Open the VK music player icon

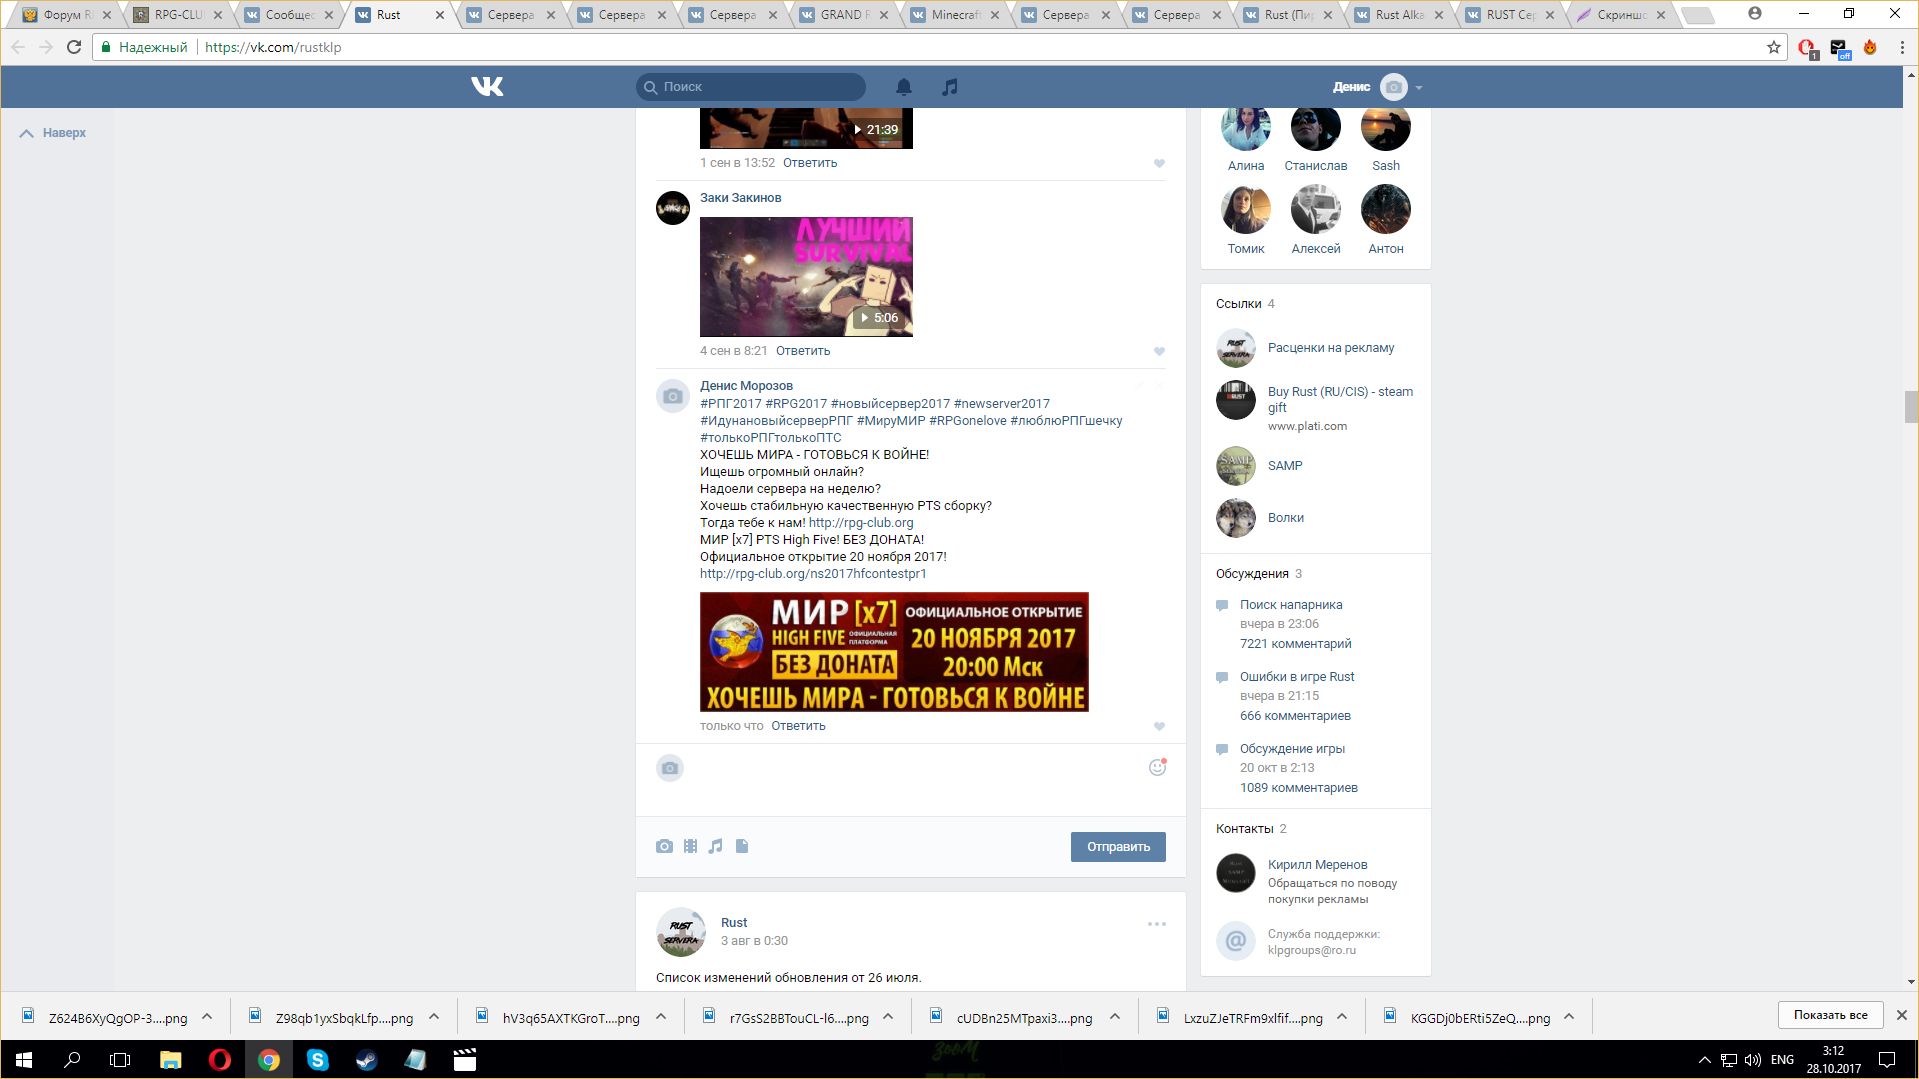point(950,87)
